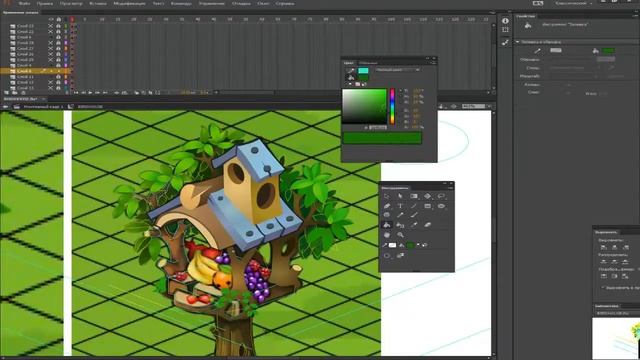Toggle the lock on layer Слой 26
Screen dimensions: 640x360
(58, 54)
